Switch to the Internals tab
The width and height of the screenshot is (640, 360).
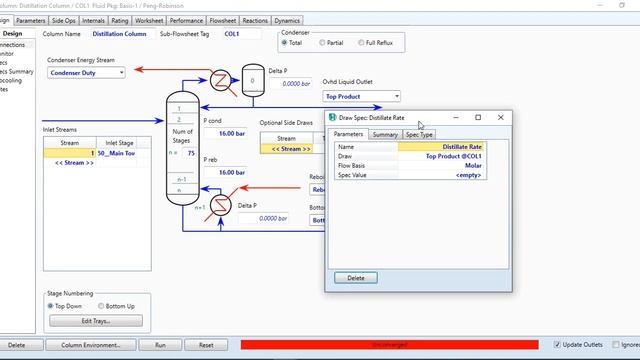(93, 20)
